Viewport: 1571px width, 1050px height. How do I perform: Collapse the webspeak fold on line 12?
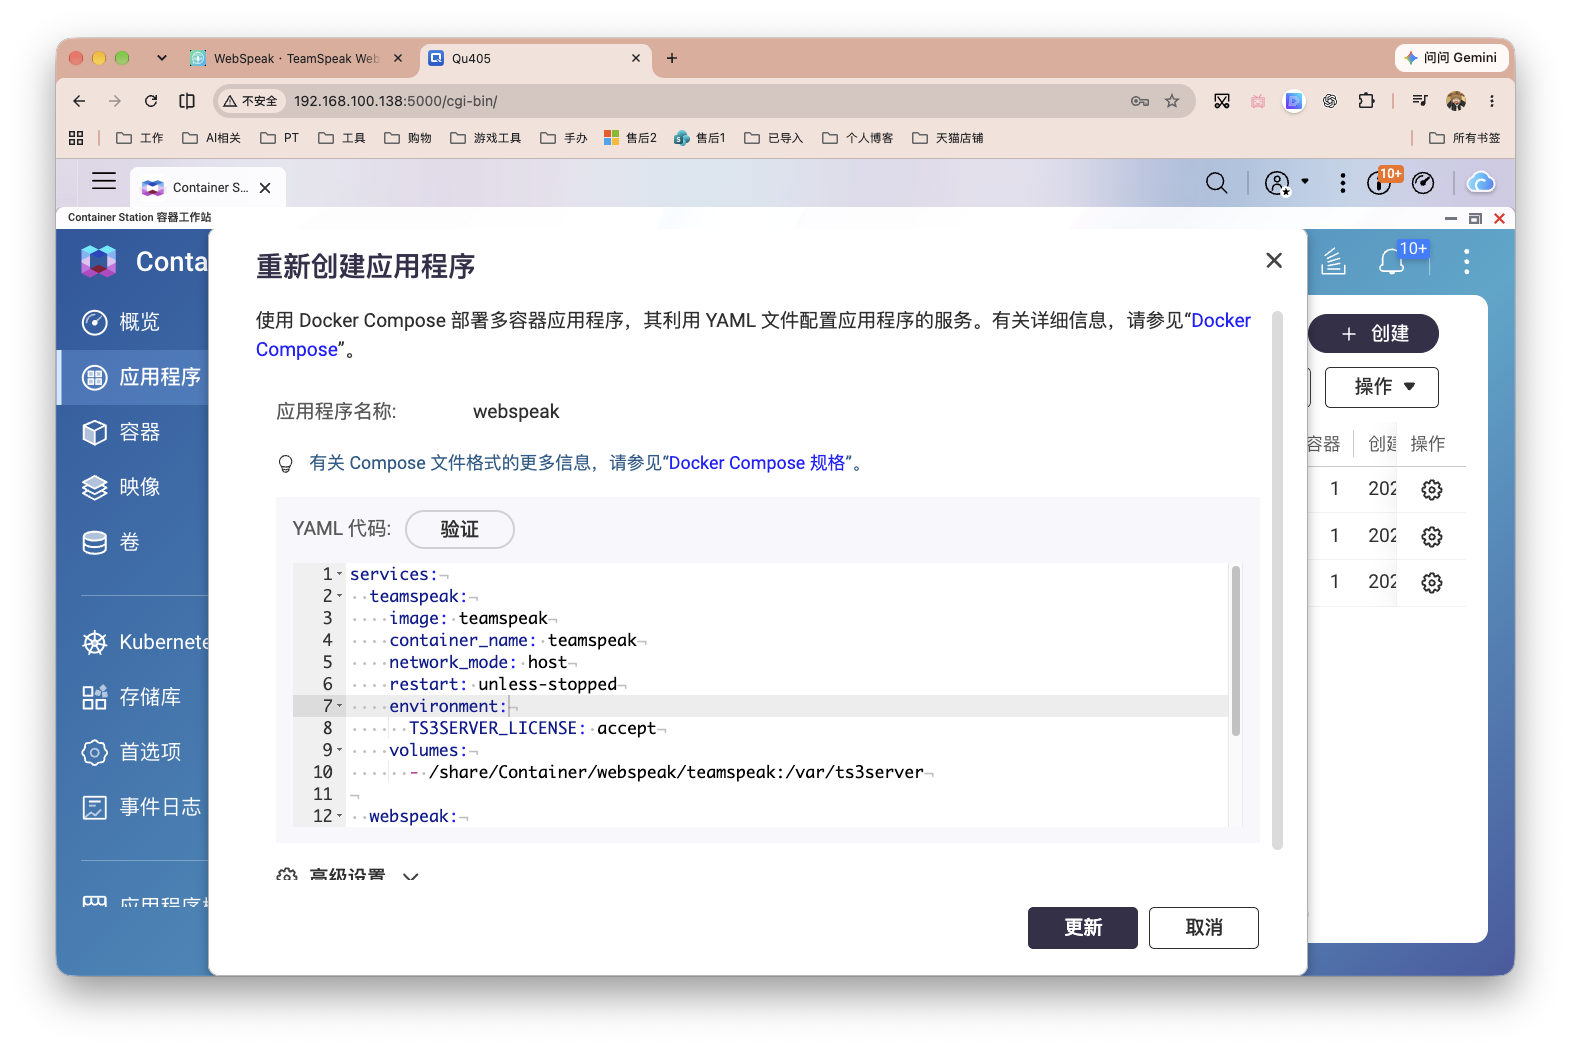point(340,816)
